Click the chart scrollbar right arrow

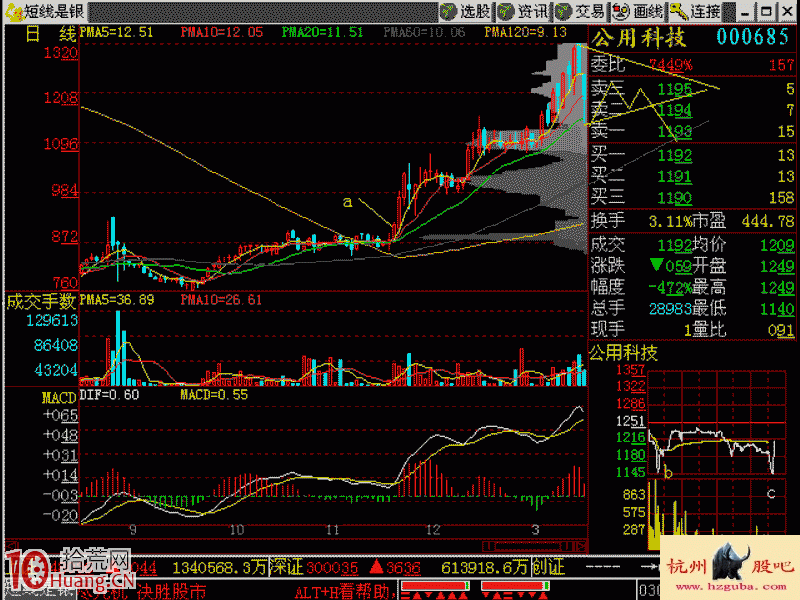pos(581,546)
